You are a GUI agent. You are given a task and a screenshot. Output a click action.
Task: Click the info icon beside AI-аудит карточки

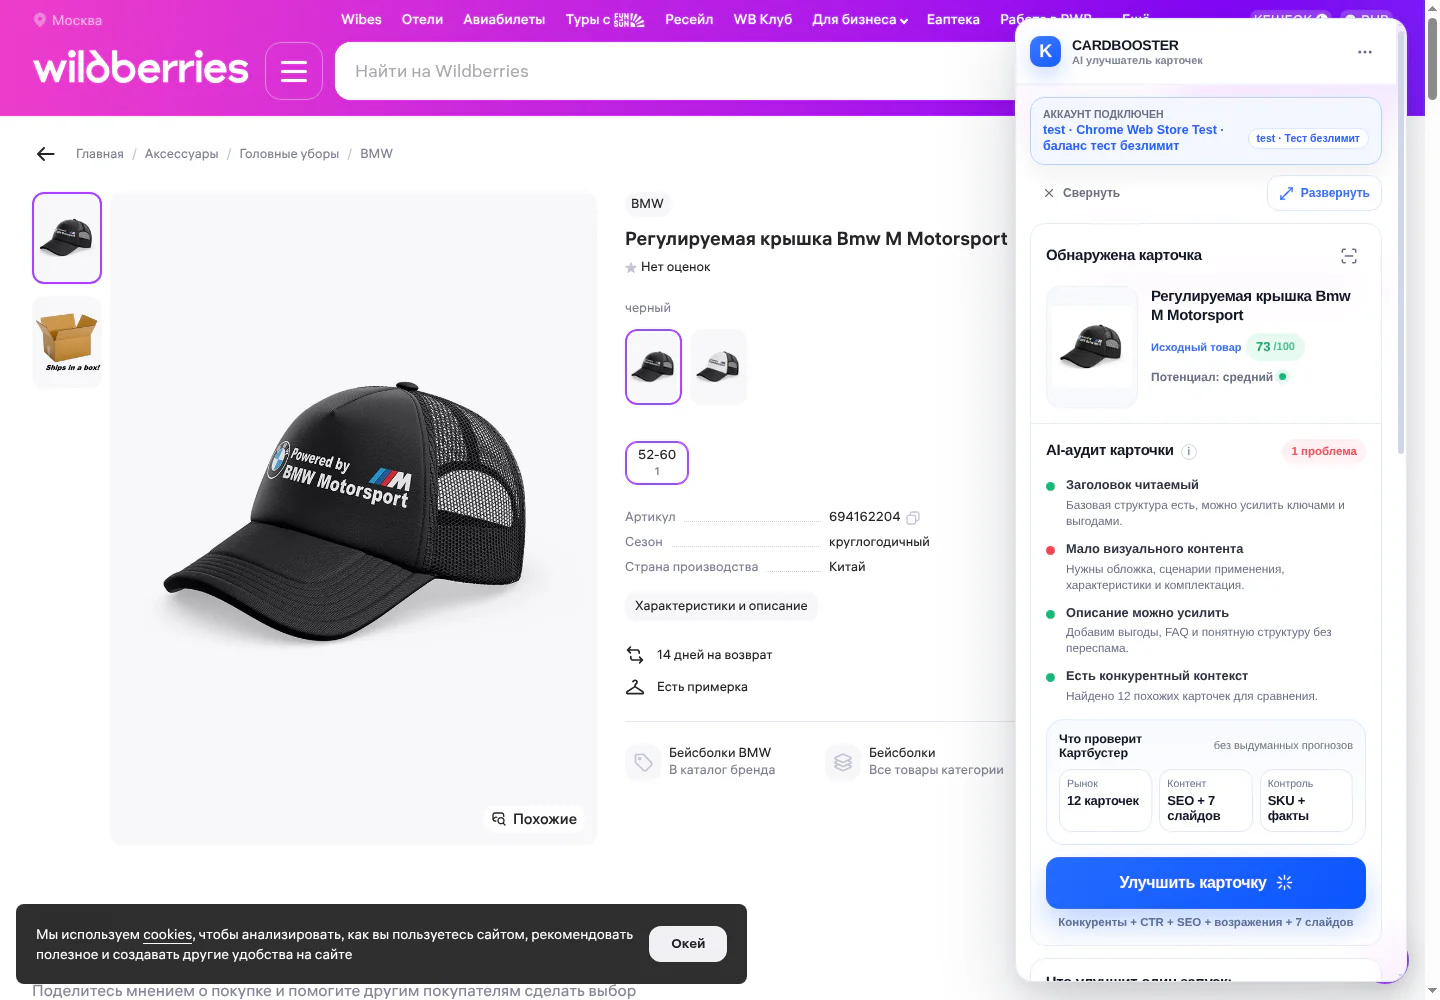pos(1189,452)
